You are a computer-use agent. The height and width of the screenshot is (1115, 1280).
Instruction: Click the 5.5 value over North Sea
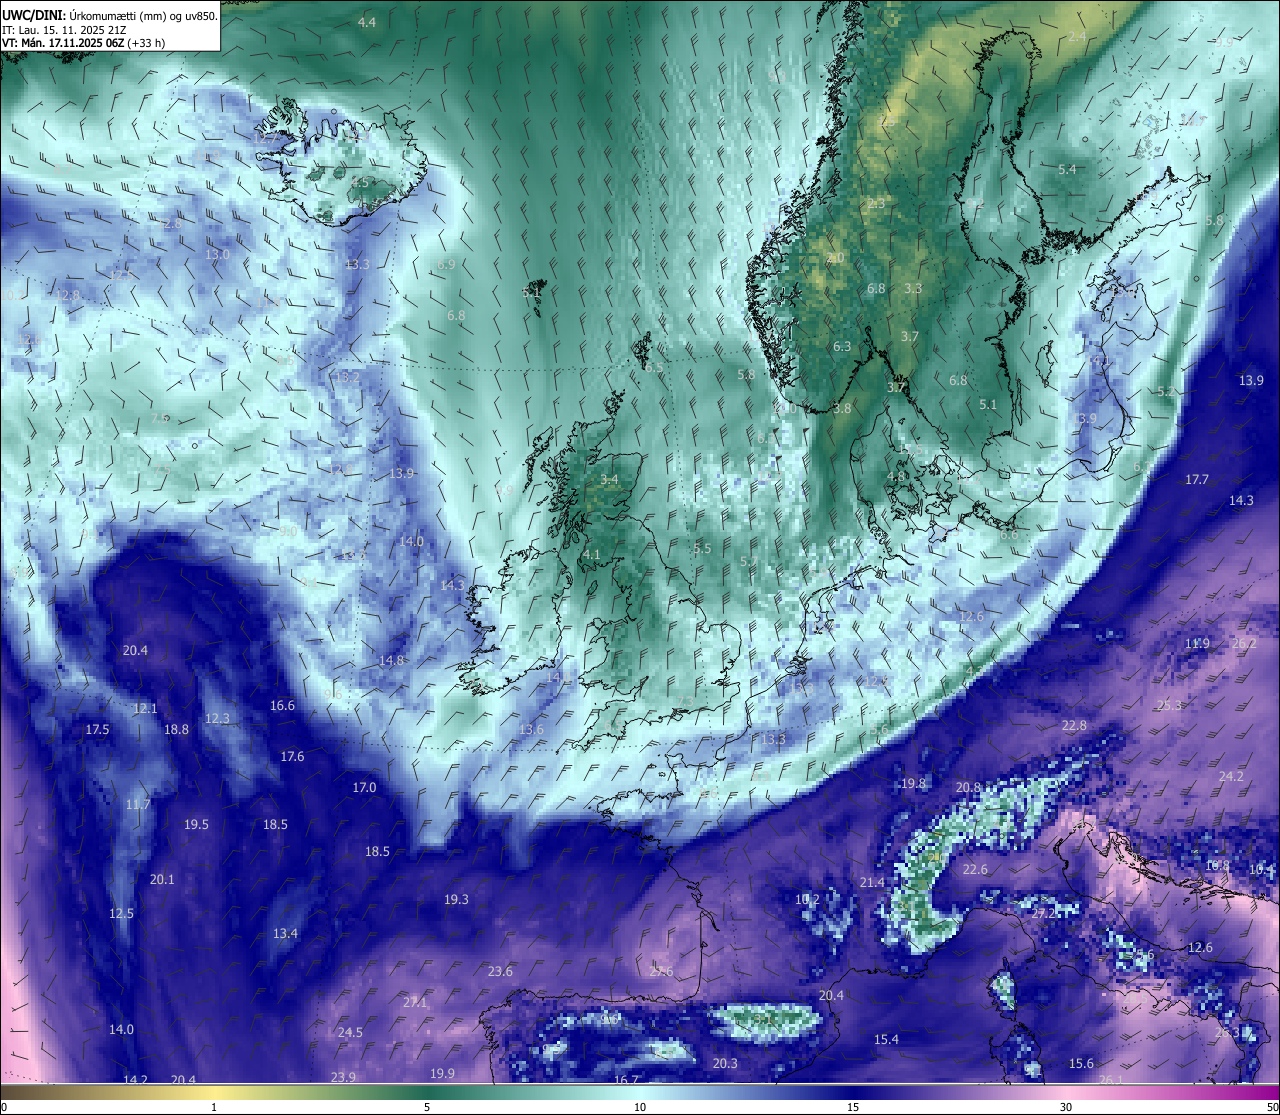[x=702, y=549]
